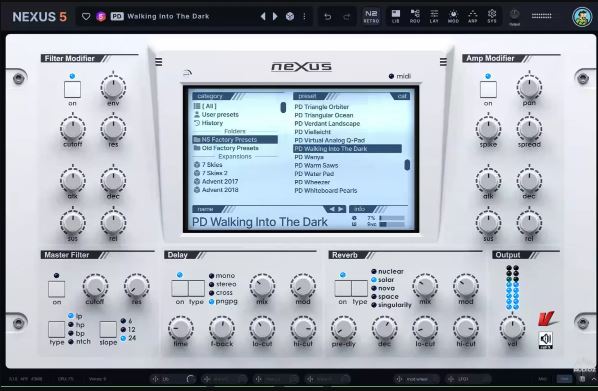Viewport: 598px width, 391px height.
Task: Click the red V logo icon
Action: pyautogui.click(x=547, y=318)
